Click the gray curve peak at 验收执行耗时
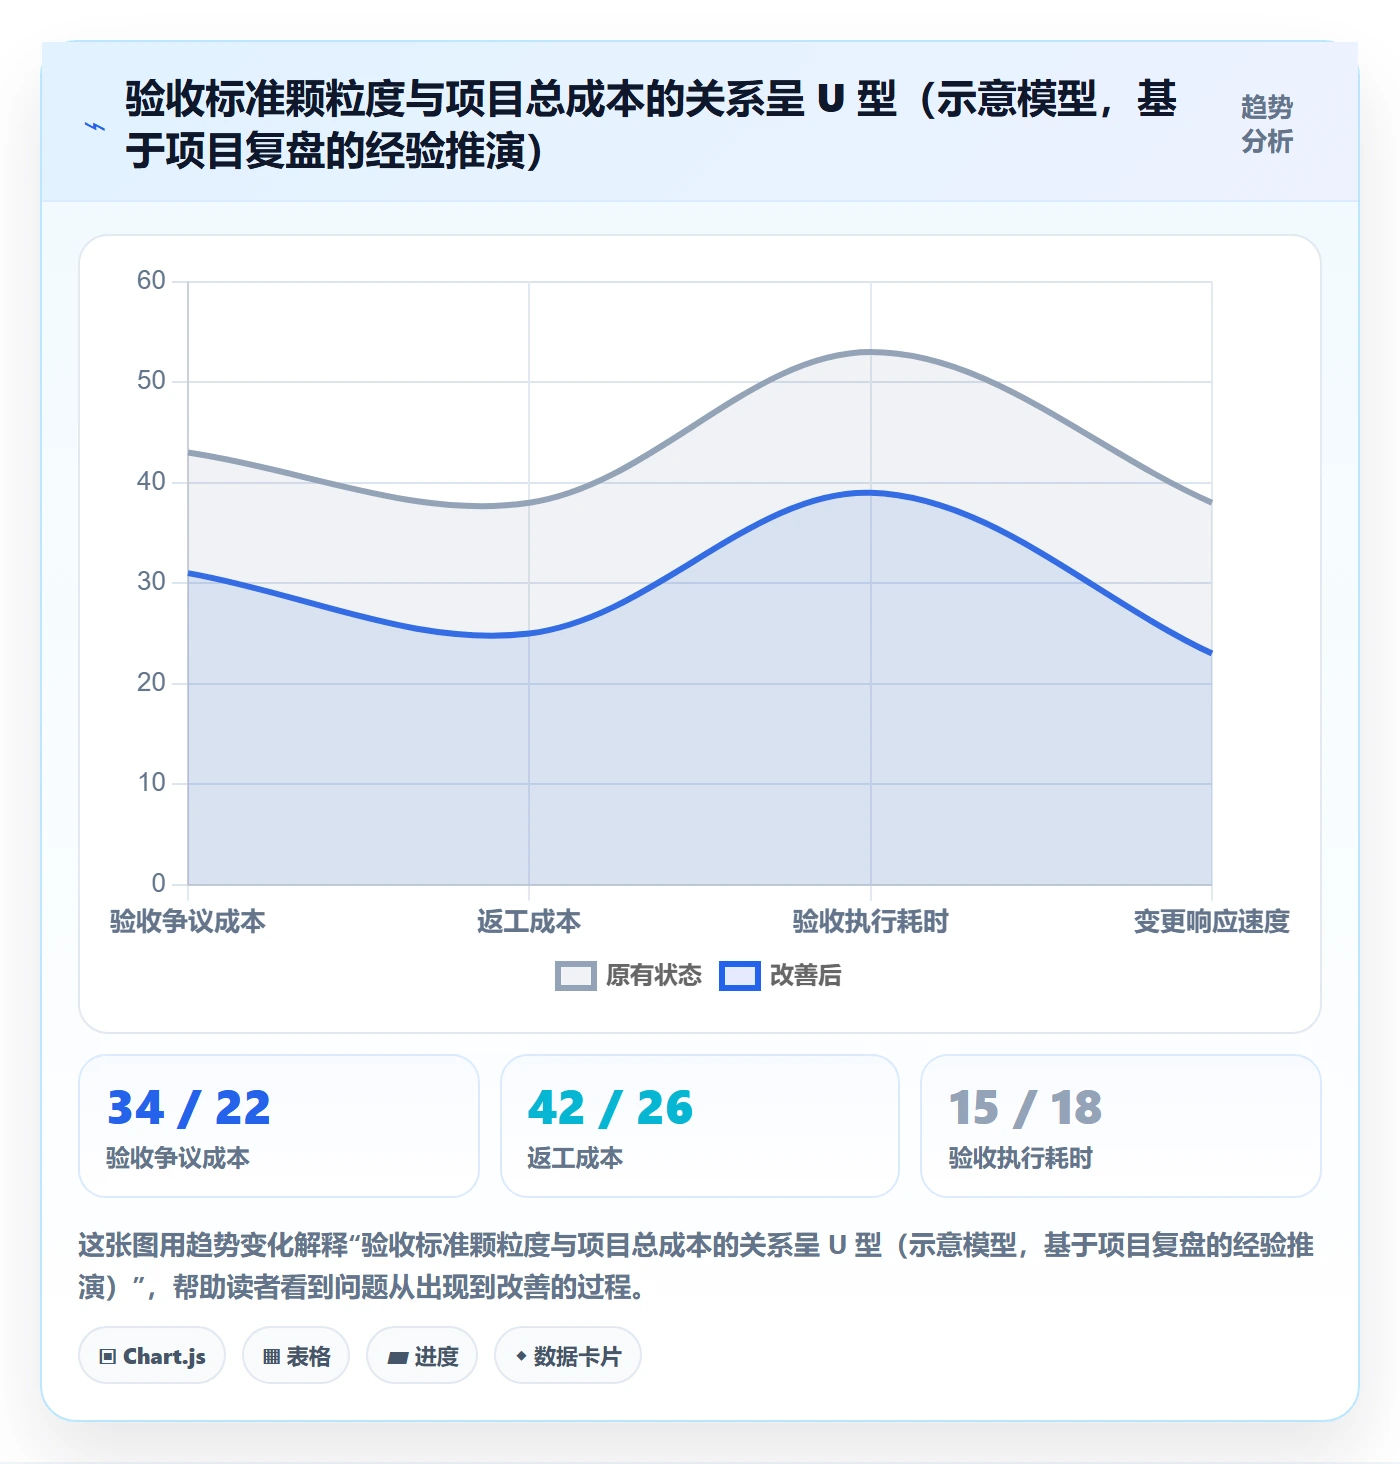 [870, 352]
